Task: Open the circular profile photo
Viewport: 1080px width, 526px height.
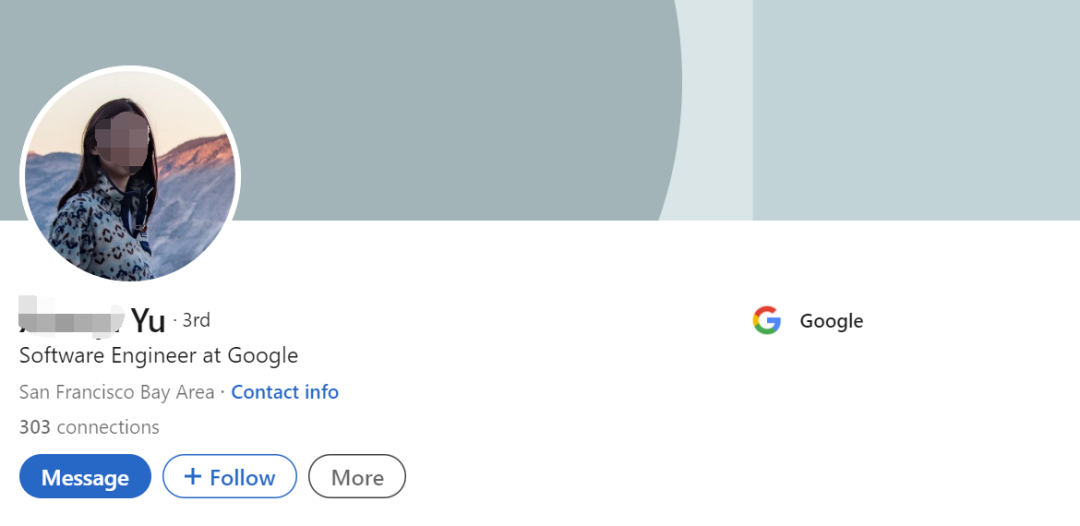Action: pyautogui.click(x=130, y=173)
